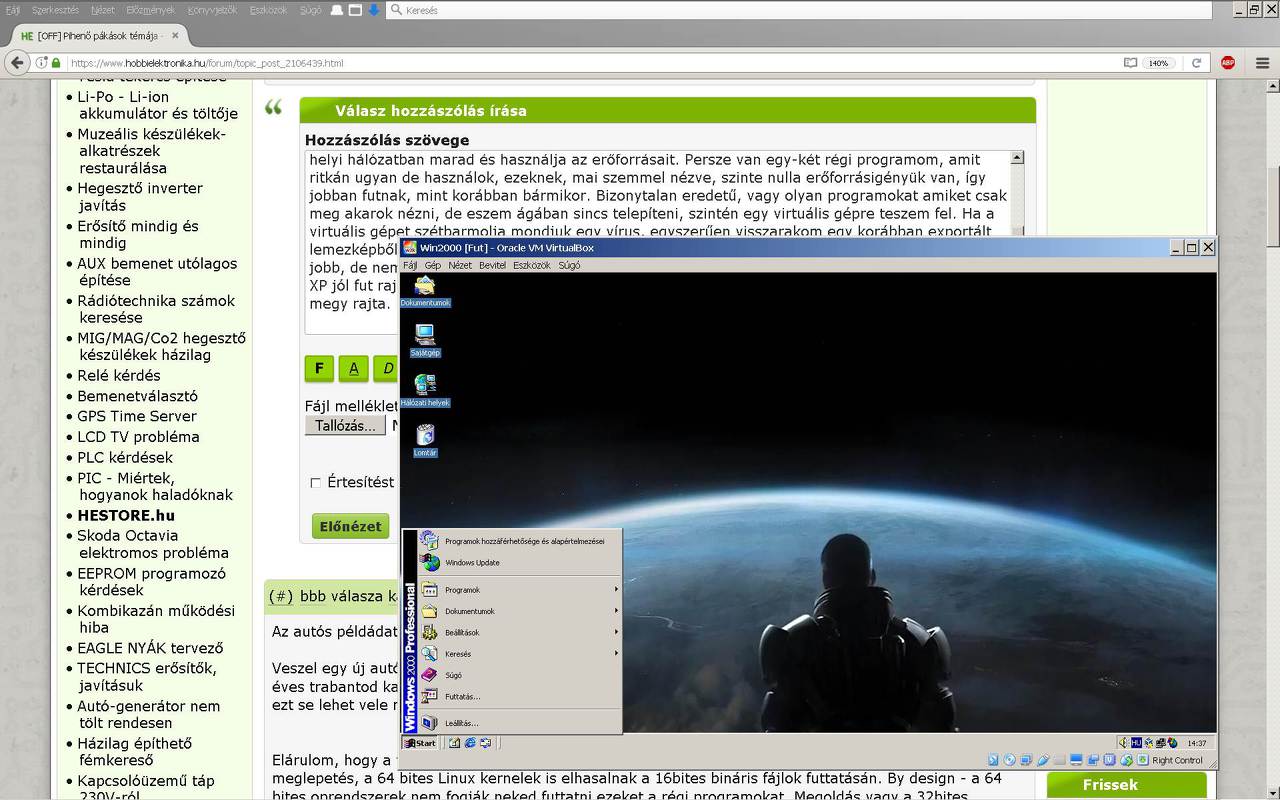The image size is (1280, 800).
Task: Click the italic D formatting button
Action: tap(387, 368)
